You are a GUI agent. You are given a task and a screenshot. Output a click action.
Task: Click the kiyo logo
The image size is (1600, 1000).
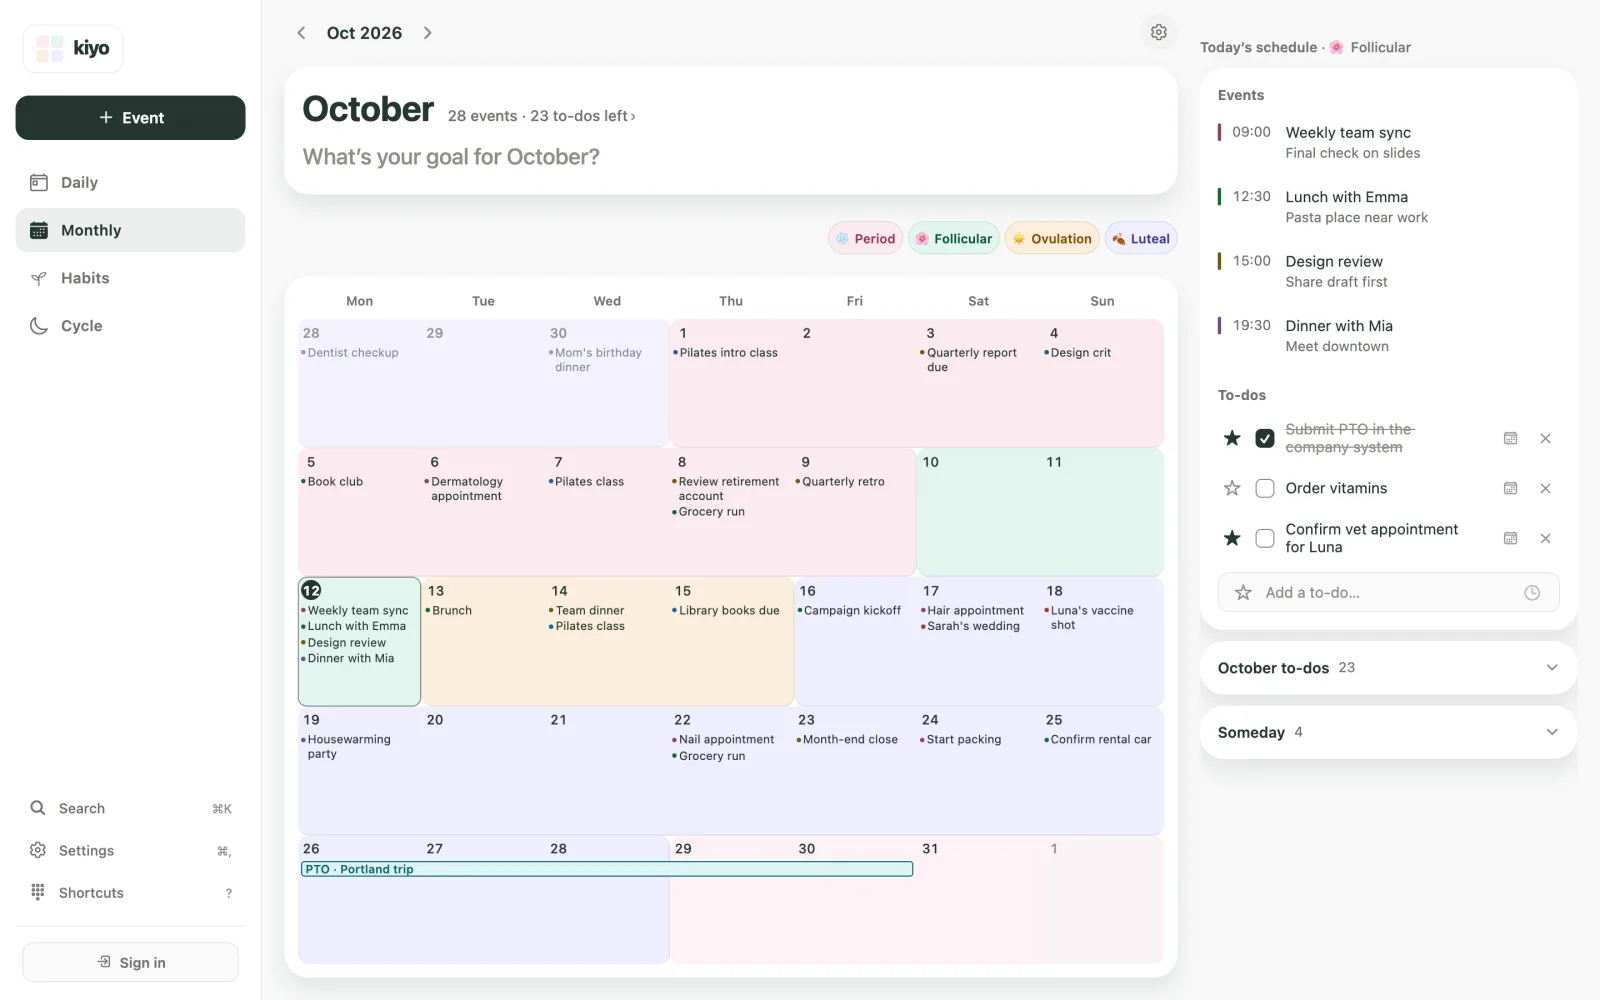click(73, 48)
